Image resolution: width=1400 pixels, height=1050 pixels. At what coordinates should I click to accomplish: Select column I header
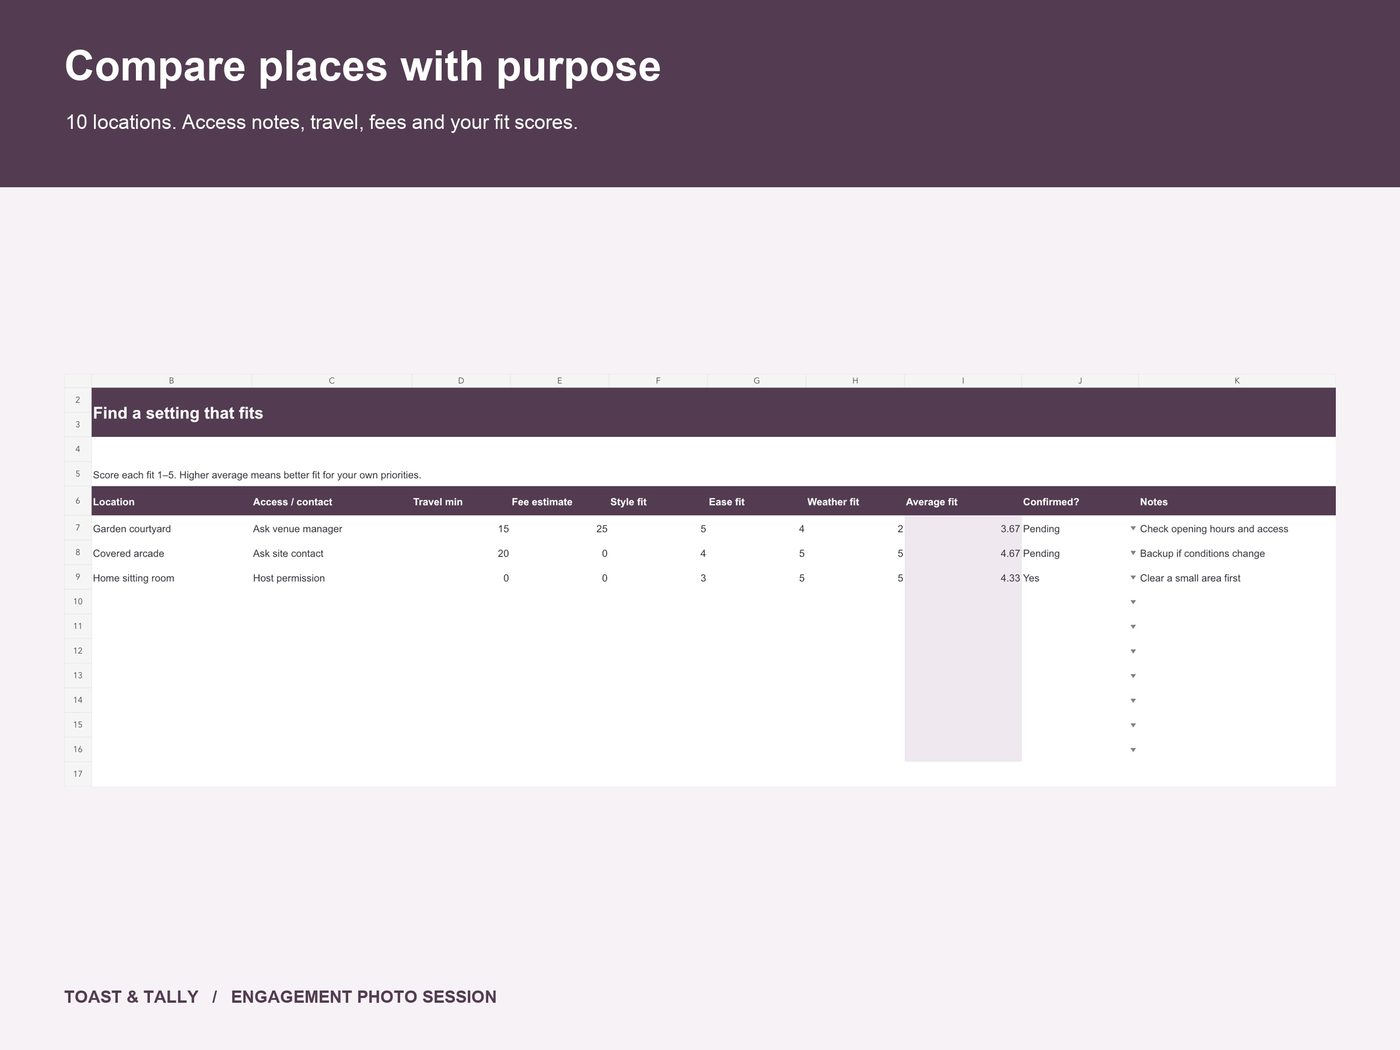963,381
